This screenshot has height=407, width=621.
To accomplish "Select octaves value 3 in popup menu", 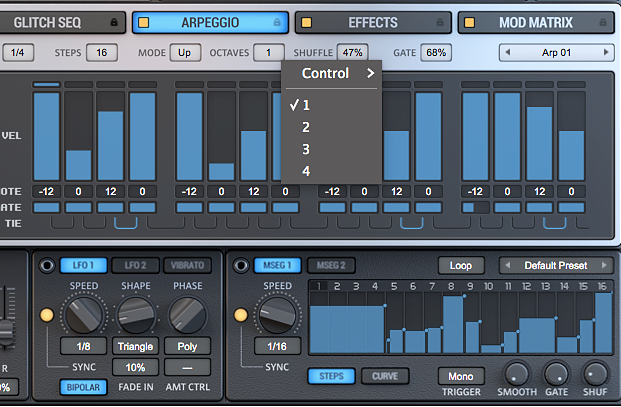I will (331, 149).
